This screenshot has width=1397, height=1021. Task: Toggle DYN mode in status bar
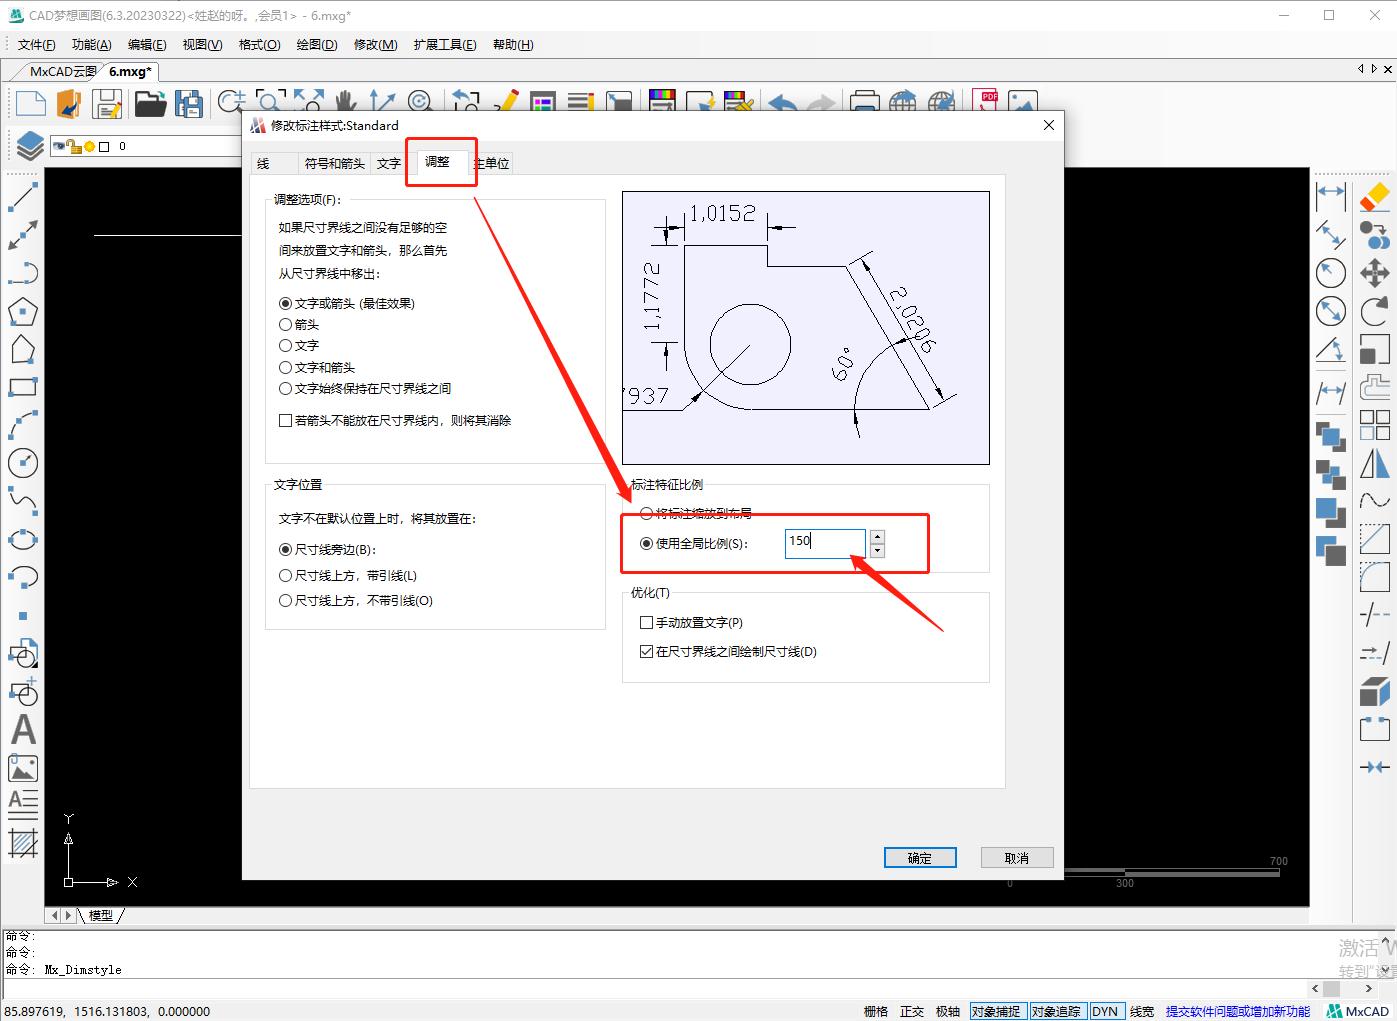pyautogui.click(x=1106, y=1011)
